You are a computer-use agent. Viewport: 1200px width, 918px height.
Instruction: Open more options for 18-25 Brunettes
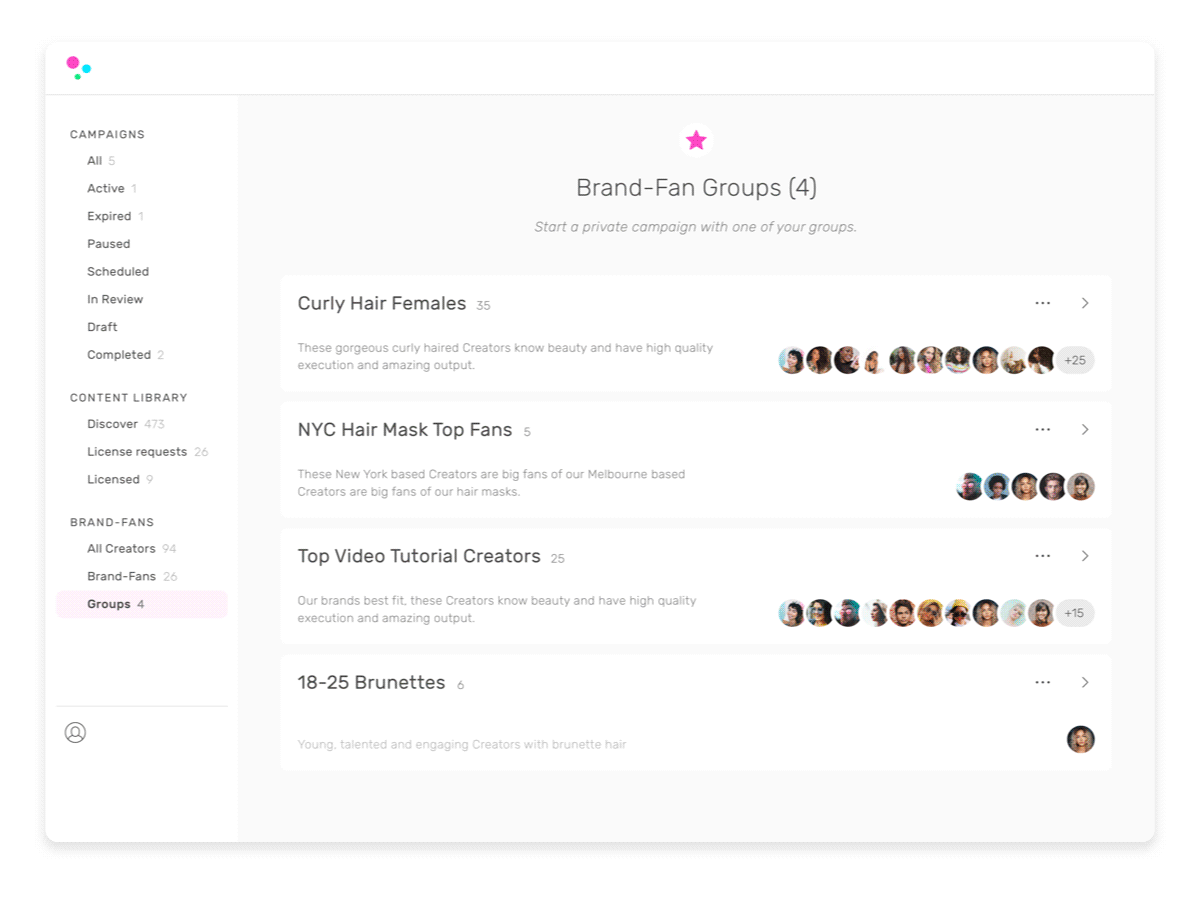1042,682
